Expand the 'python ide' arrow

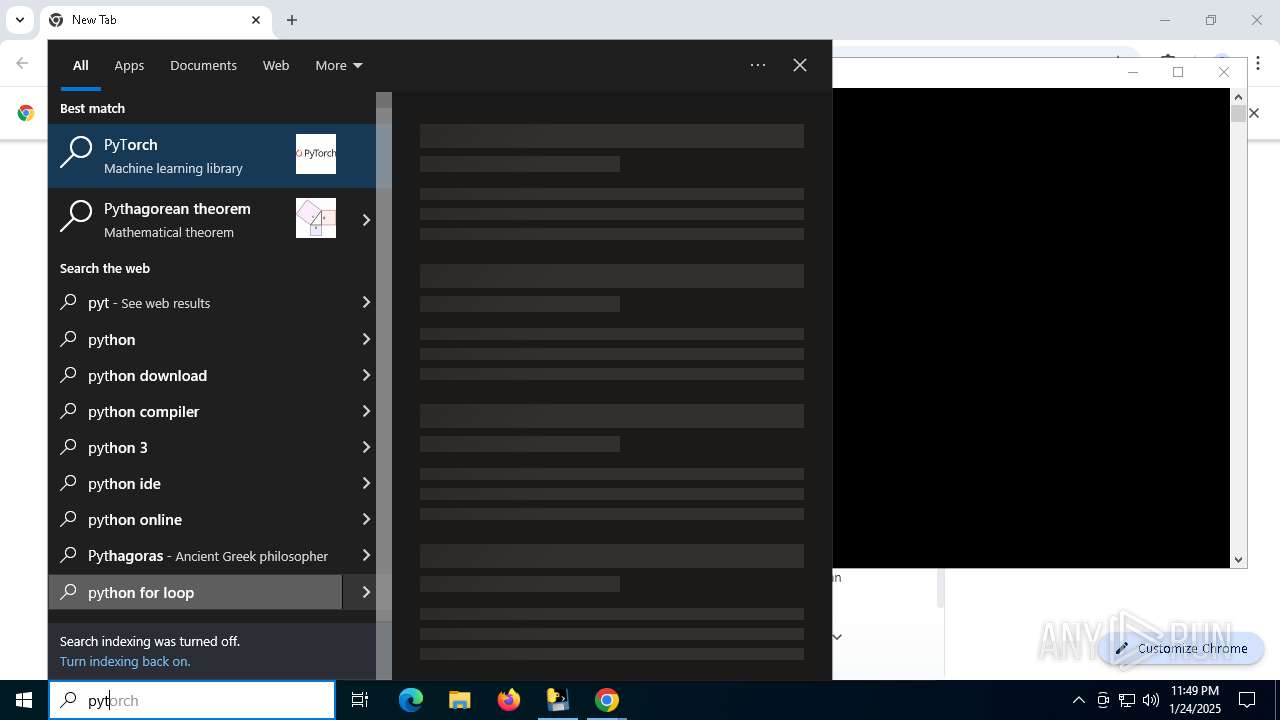pos(366,484)
